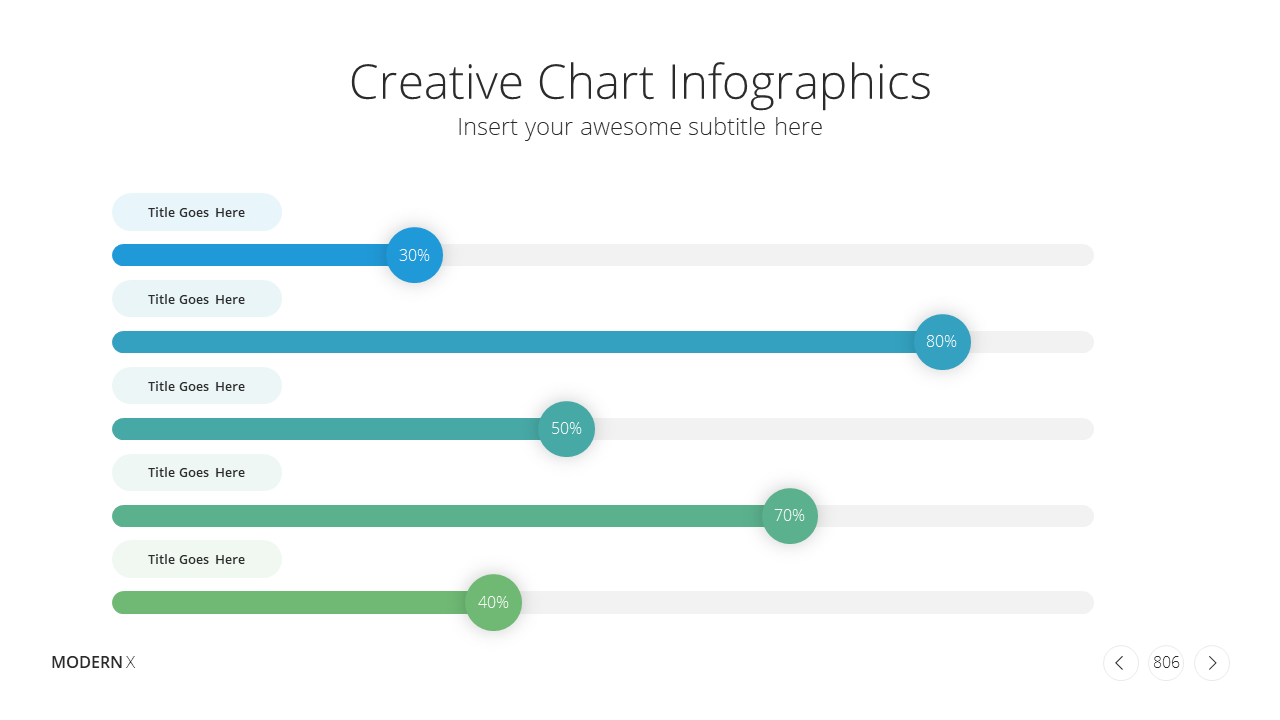Select the 70% green circle marker

point(790,516)
